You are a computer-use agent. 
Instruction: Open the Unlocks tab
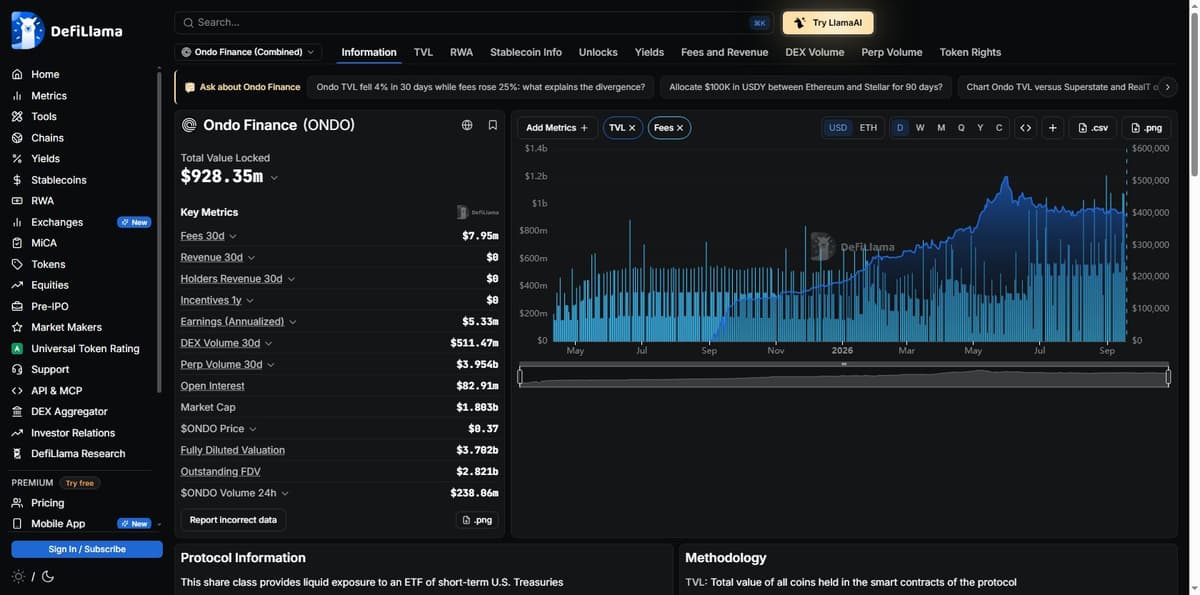coord(598,52)
